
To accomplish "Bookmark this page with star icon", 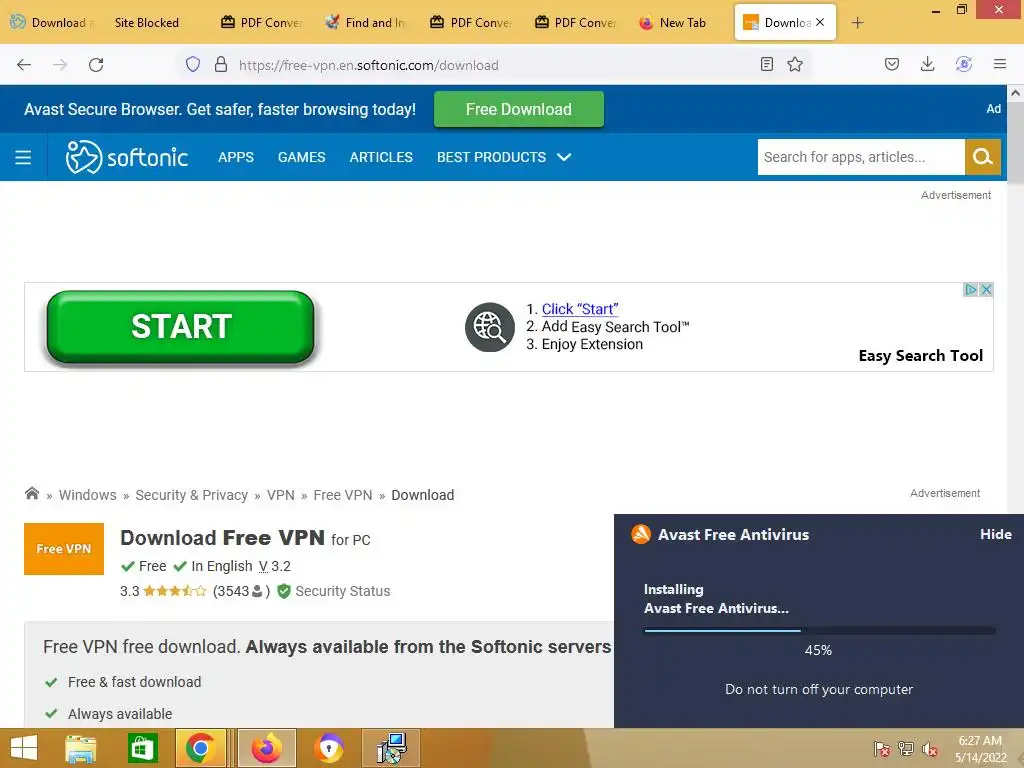I will (795, 64).
